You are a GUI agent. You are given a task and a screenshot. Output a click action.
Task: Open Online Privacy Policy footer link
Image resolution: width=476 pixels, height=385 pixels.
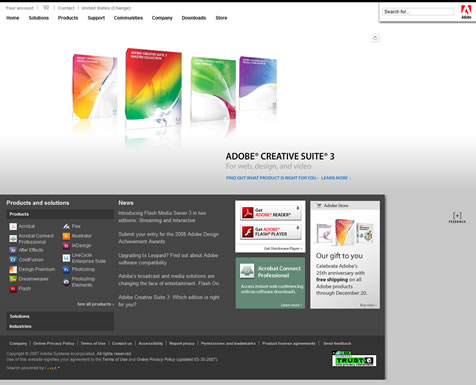pyautogui.click(x=54, y=343)
